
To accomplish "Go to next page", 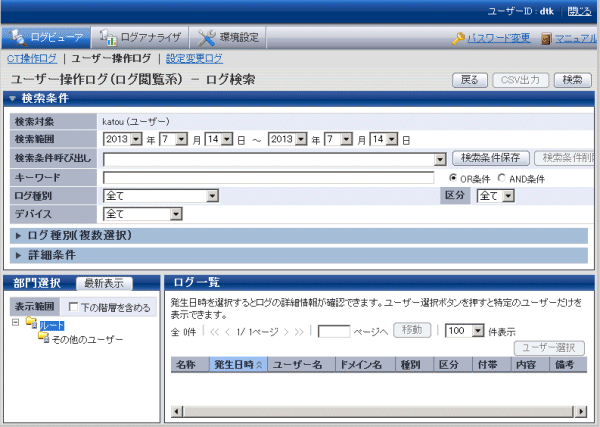I will click(x=286, y=332).
